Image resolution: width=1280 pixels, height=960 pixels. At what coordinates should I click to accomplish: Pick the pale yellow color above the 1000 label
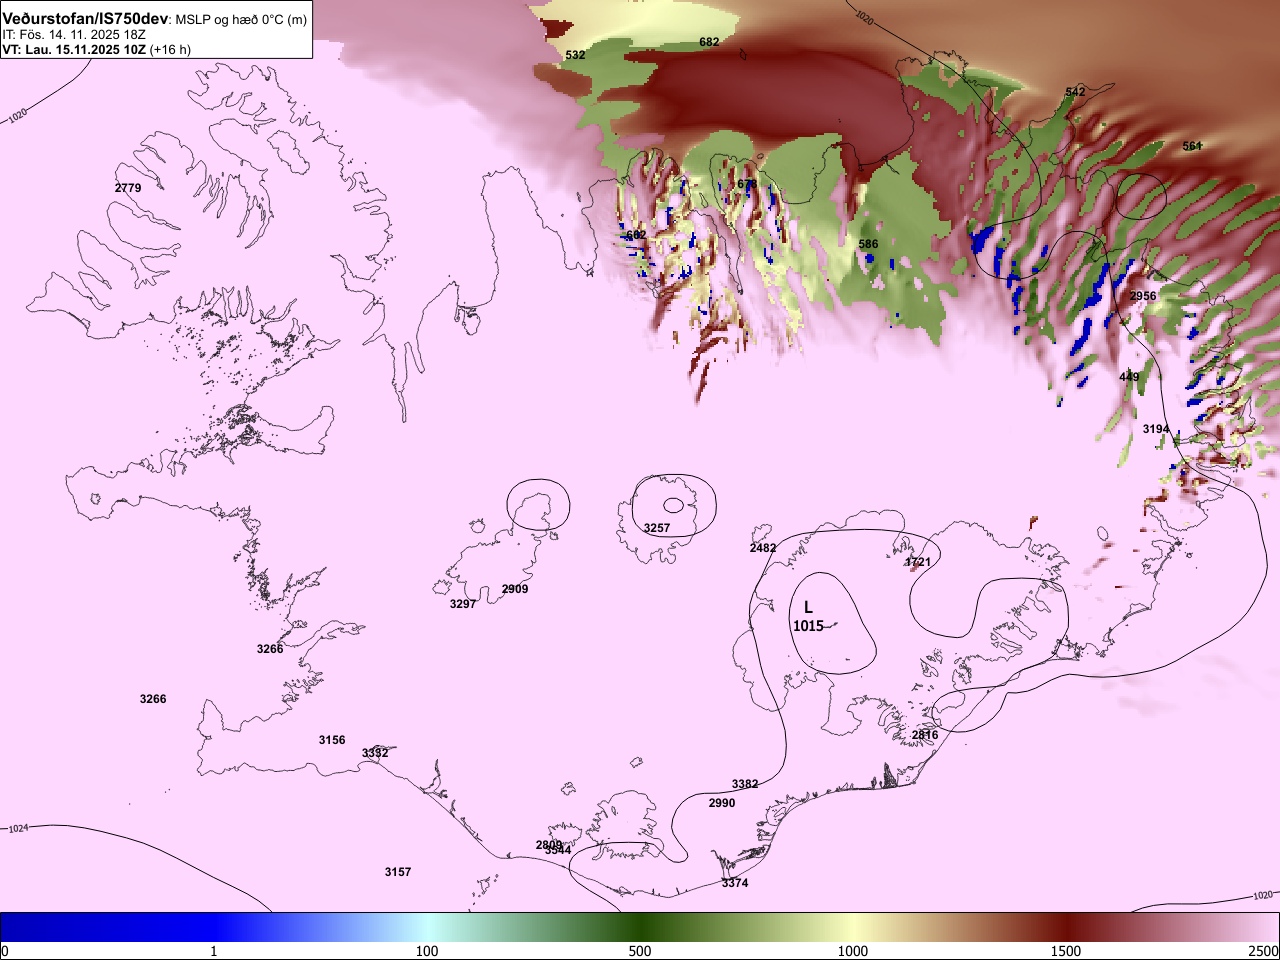click(853, 927)
